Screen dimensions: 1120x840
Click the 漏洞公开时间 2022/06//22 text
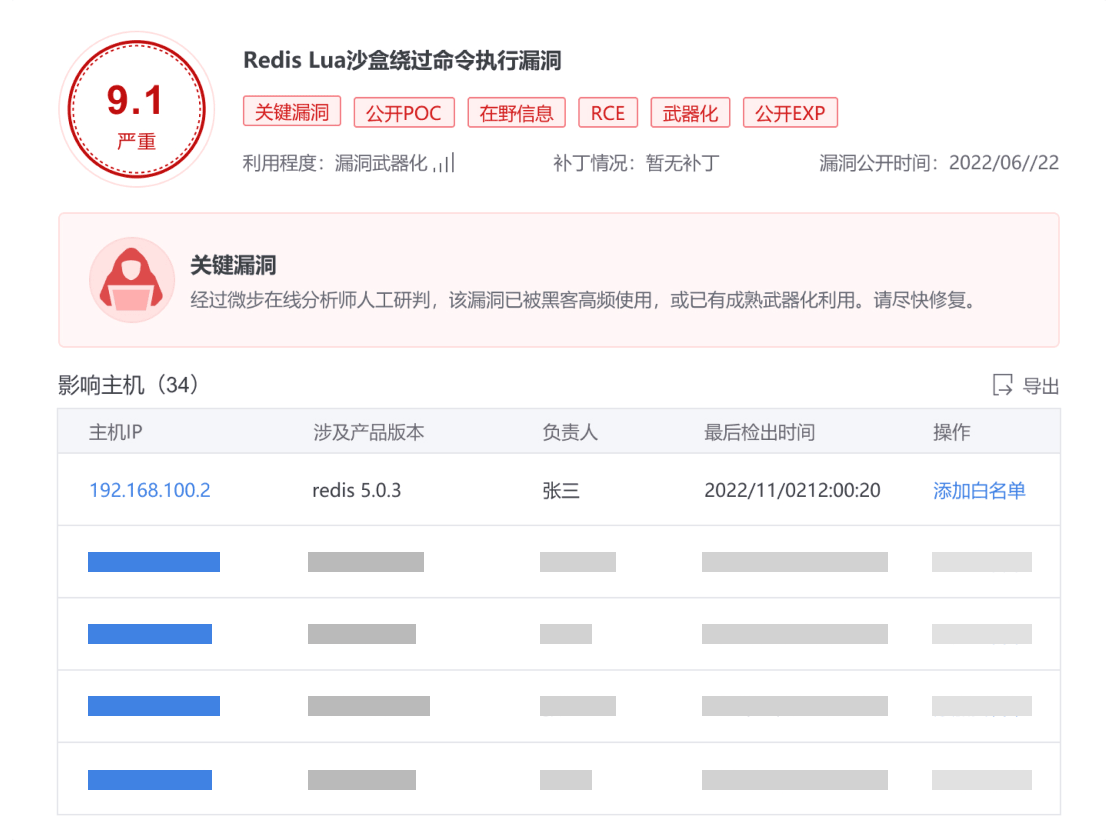939,163
